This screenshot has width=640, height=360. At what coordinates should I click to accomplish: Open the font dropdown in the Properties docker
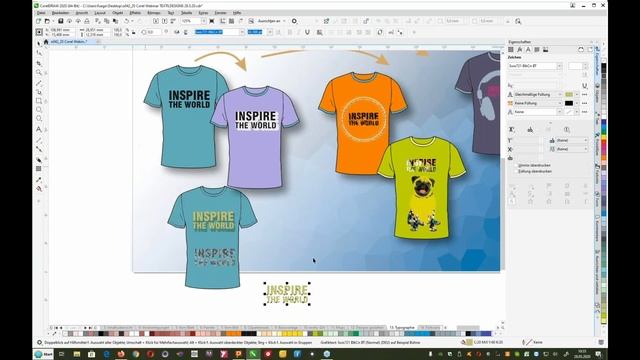(559, 66)
